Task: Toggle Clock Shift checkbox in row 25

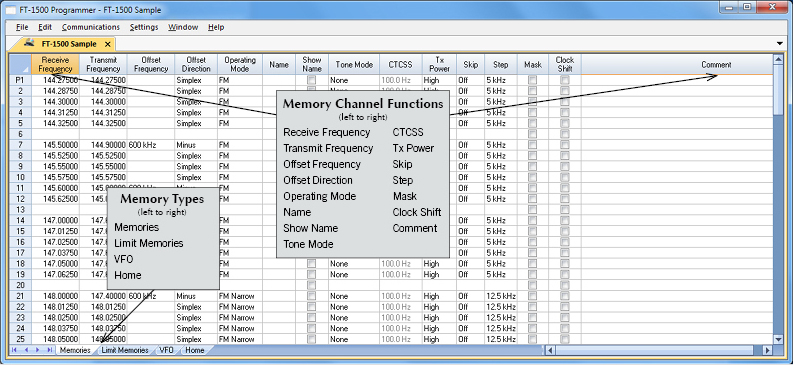Action: tap(564, 339)
